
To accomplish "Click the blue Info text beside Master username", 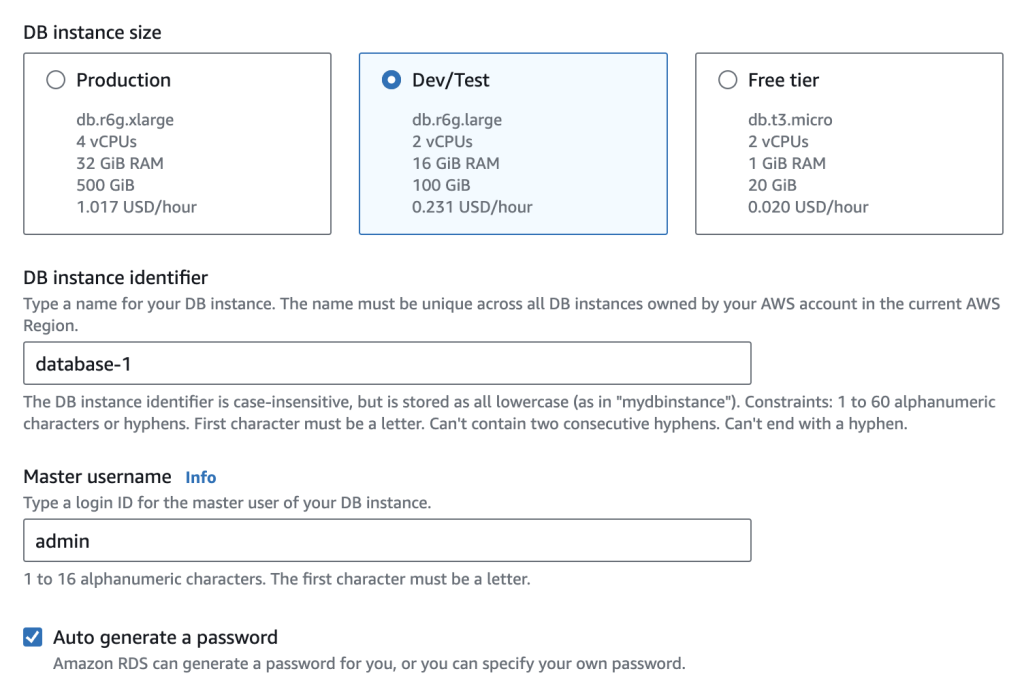I will (200, 477).
